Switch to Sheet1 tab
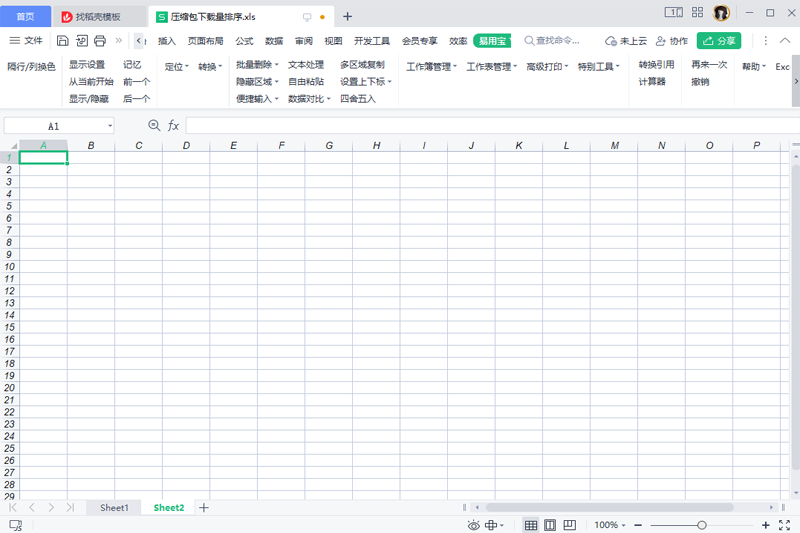This screenshot has height=533, width=800. (x=114, y=508)
